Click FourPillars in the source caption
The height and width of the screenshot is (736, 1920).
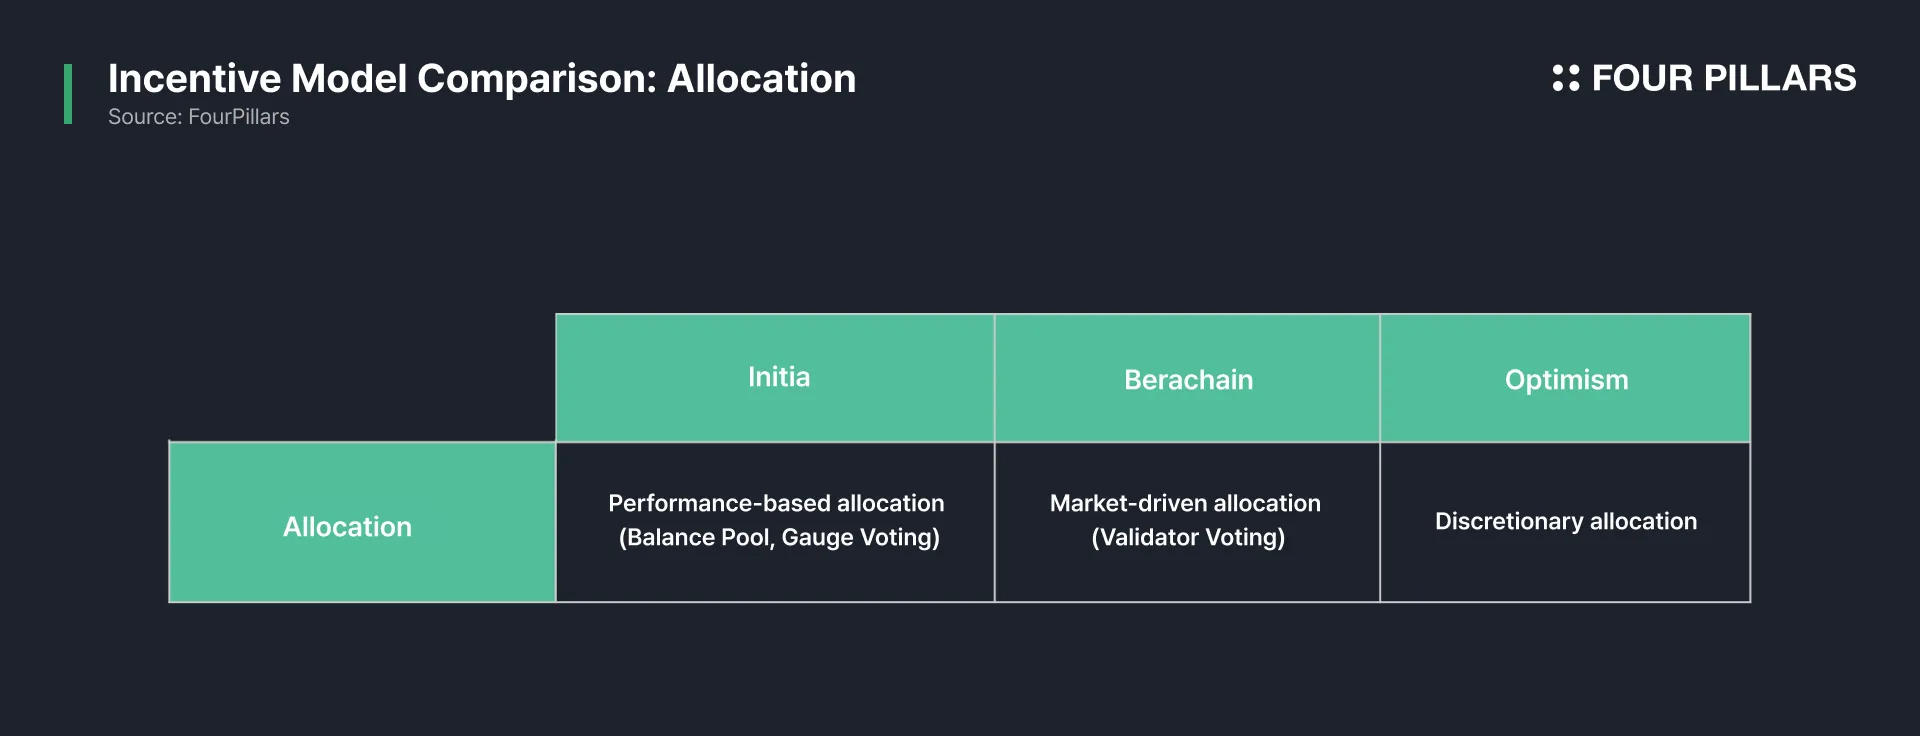tap(239, 117)
